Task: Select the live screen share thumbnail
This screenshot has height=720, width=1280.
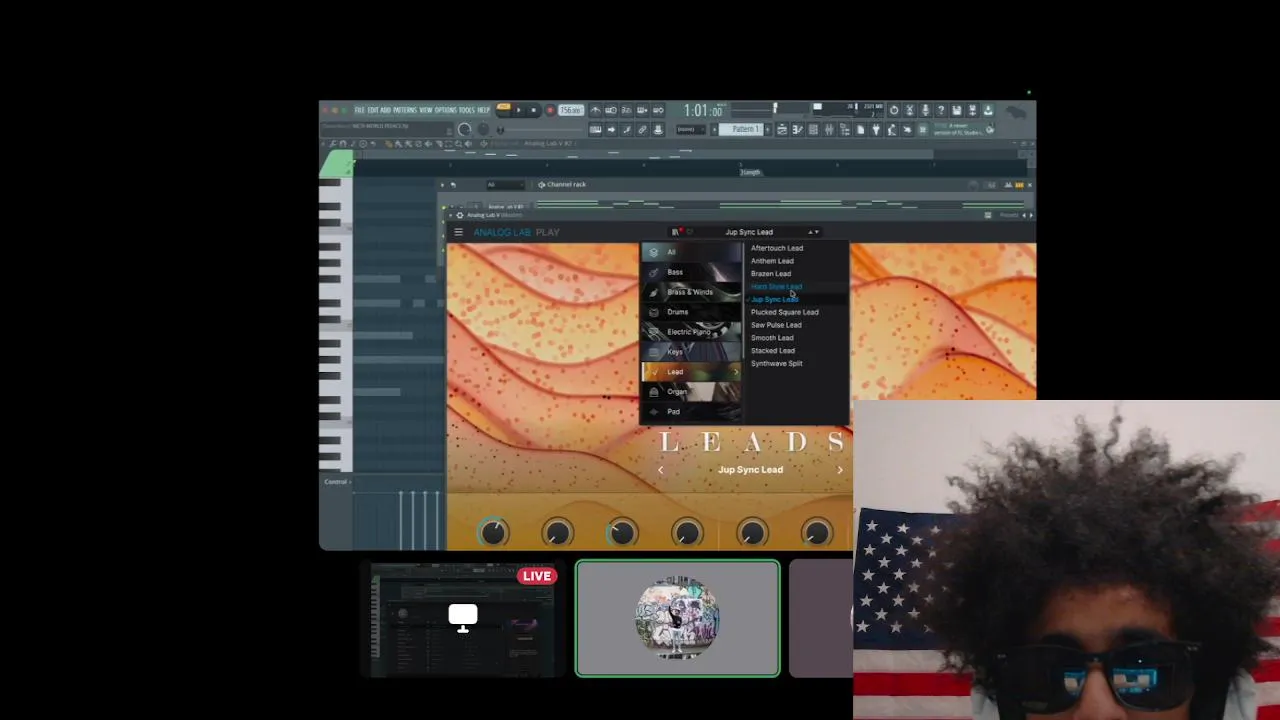Action: coord(463,620)
